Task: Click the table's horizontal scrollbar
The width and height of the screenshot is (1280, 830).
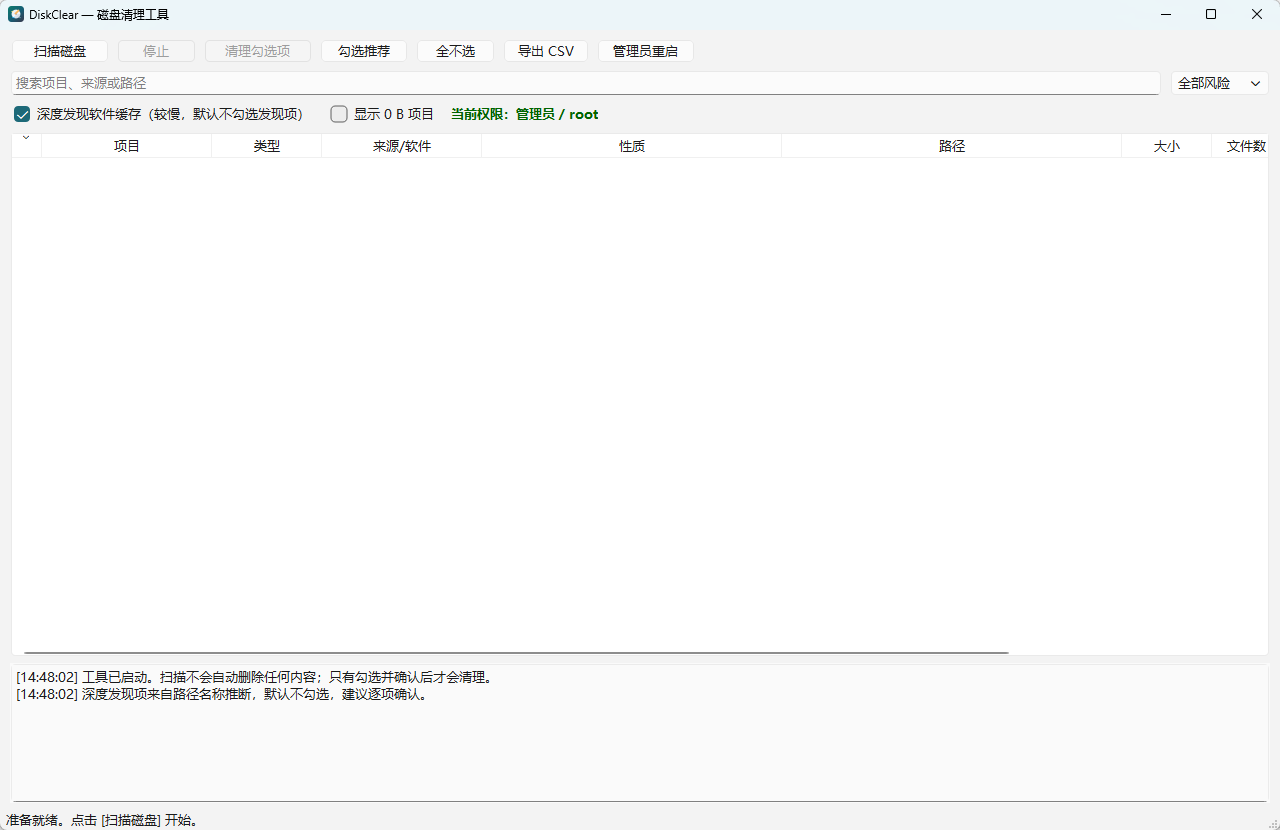Action: point(516,652)
